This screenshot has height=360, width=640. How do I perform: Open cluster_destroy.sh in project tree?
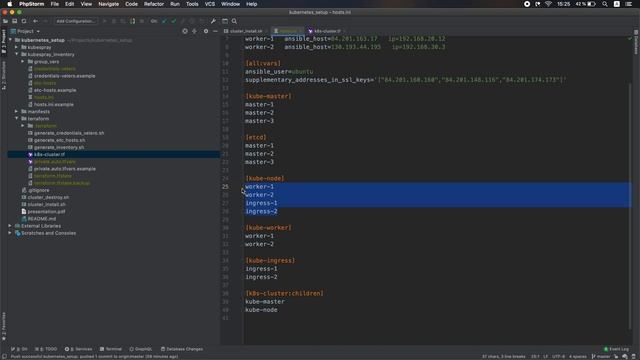[48, 197]
